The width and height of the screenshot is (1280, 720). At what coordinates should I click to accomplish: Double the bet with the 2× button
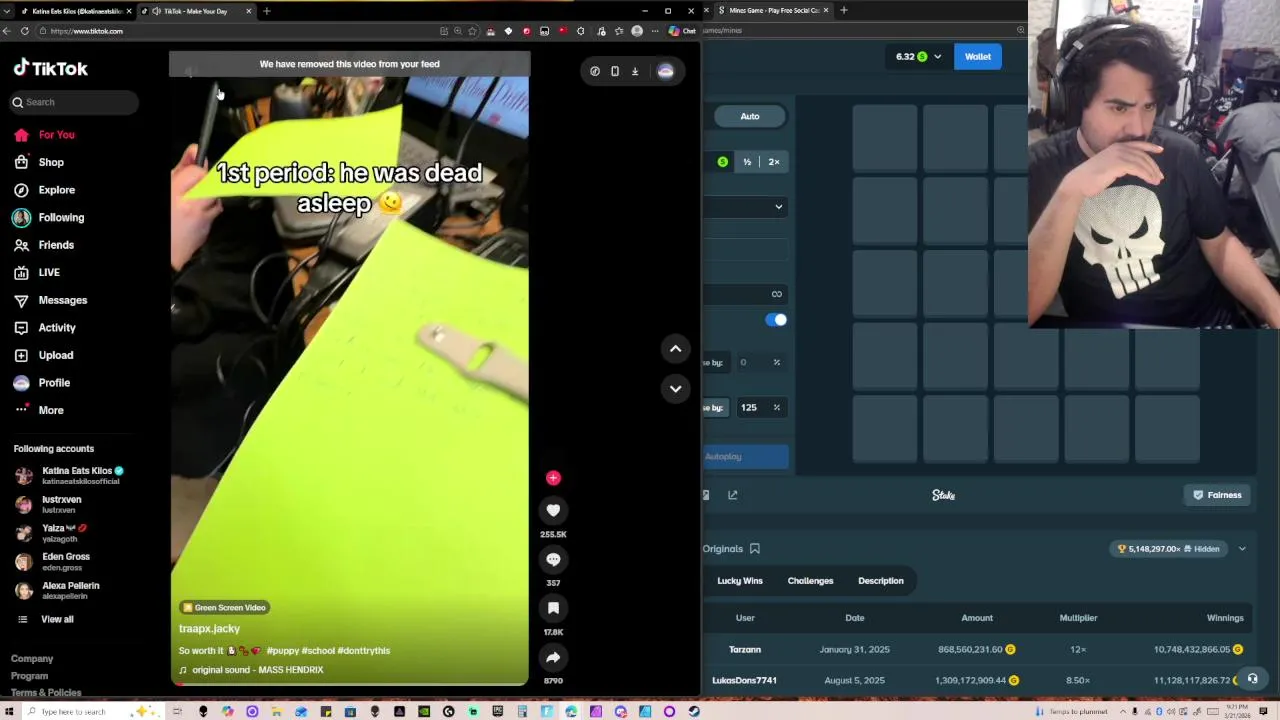(x=774, y=162)
